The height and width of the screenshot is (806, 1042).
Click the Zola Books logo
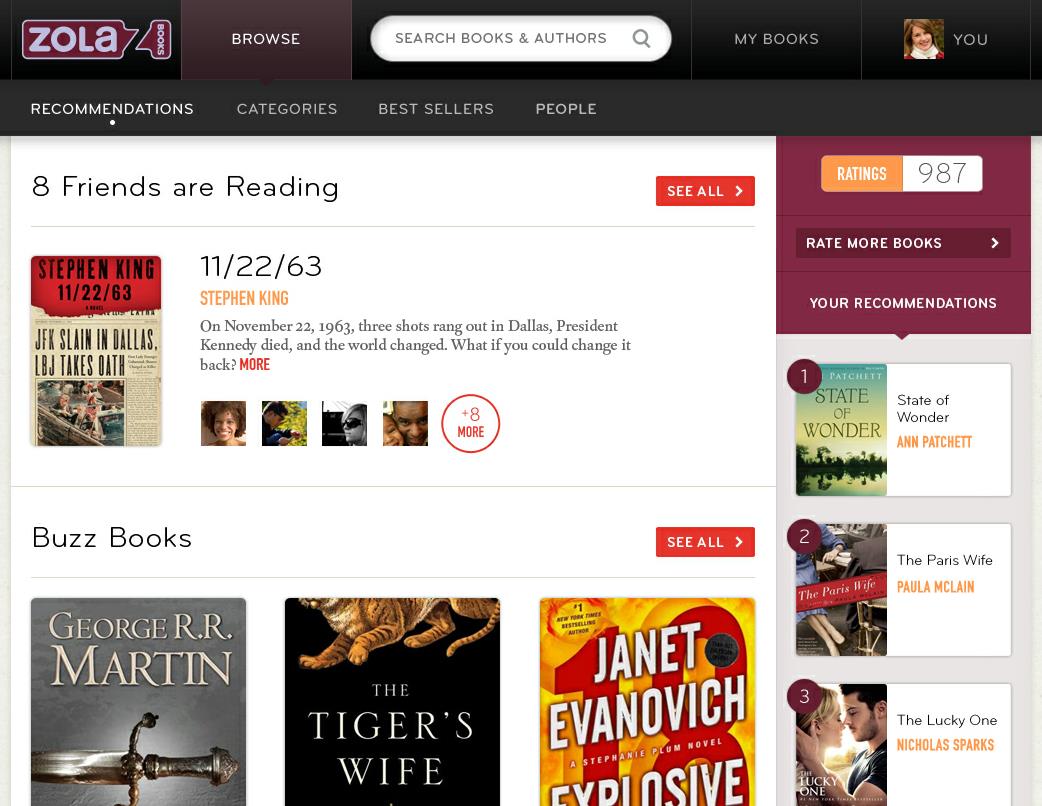point(96,39)
